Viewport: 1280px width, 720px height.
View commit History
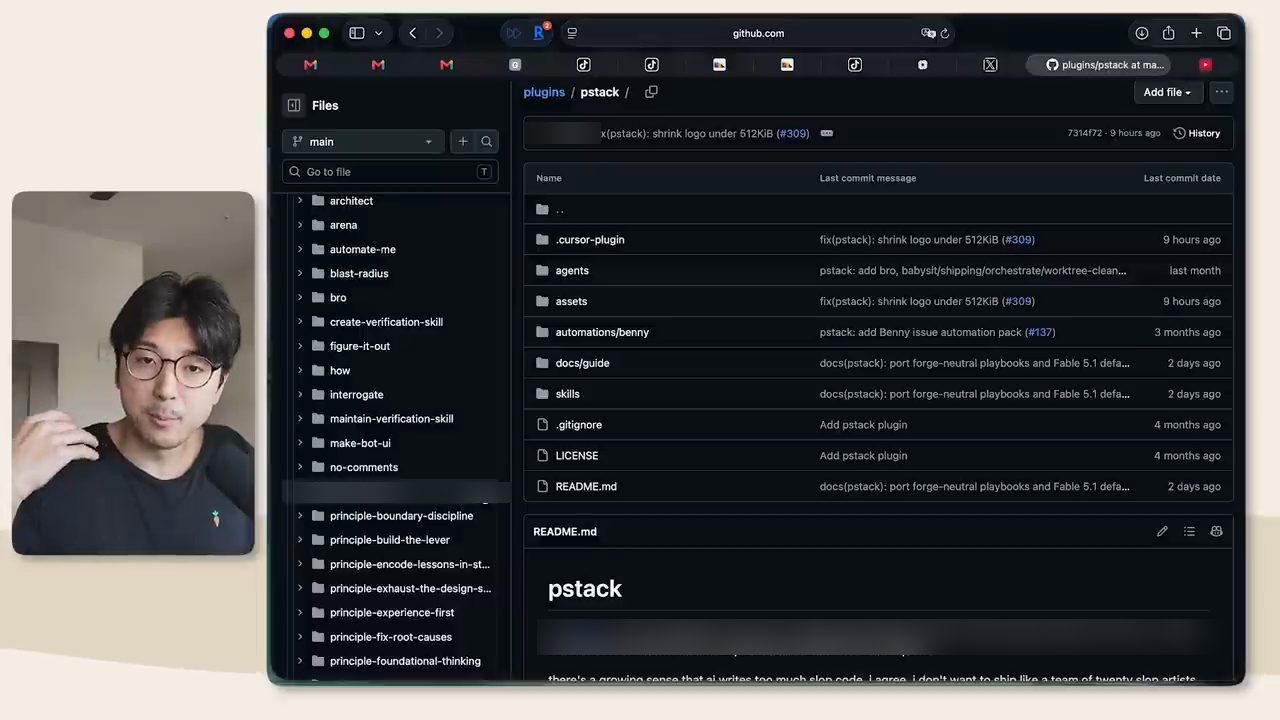pos(1197,133)
